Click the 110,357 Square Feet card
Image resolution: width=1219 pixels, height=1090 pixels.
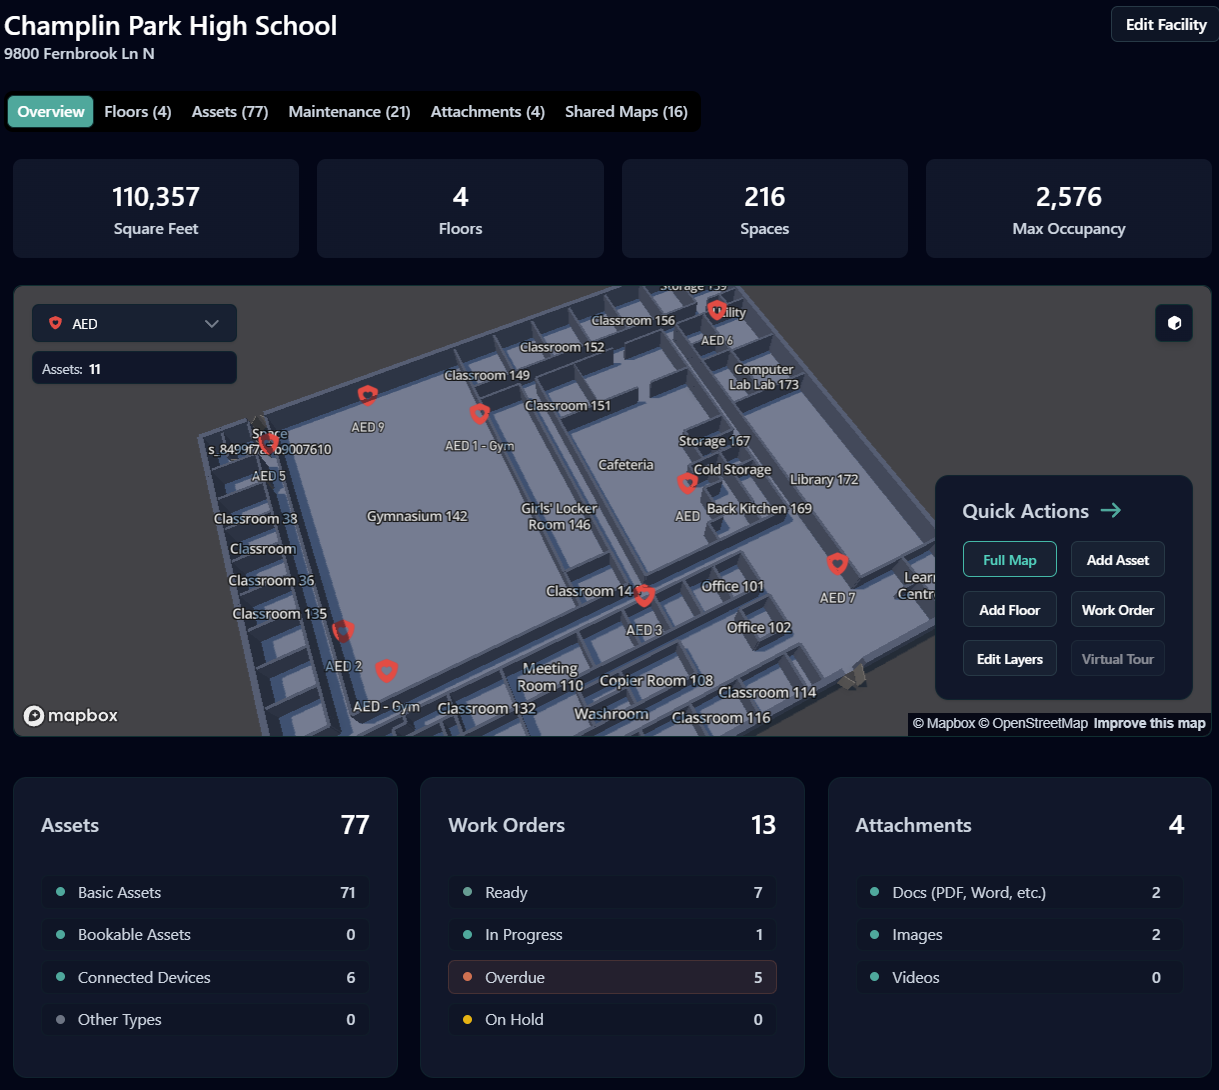click(x=156, y=209)
